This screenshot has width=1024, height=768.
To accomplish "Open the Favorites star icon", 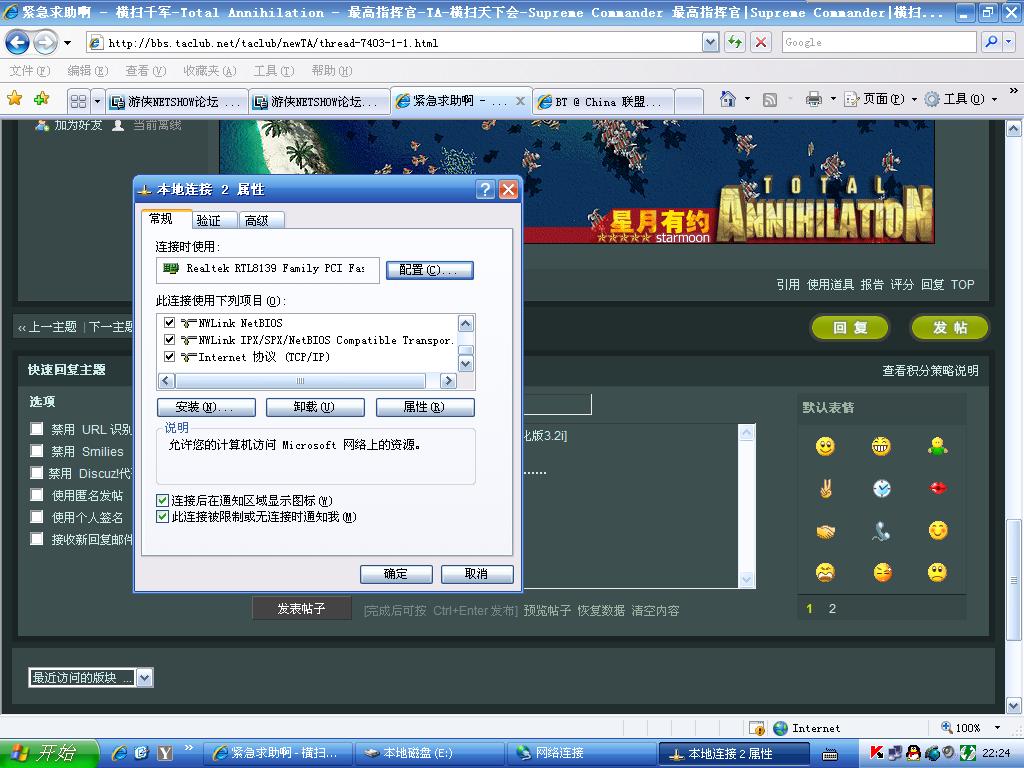I will point(15,99).
